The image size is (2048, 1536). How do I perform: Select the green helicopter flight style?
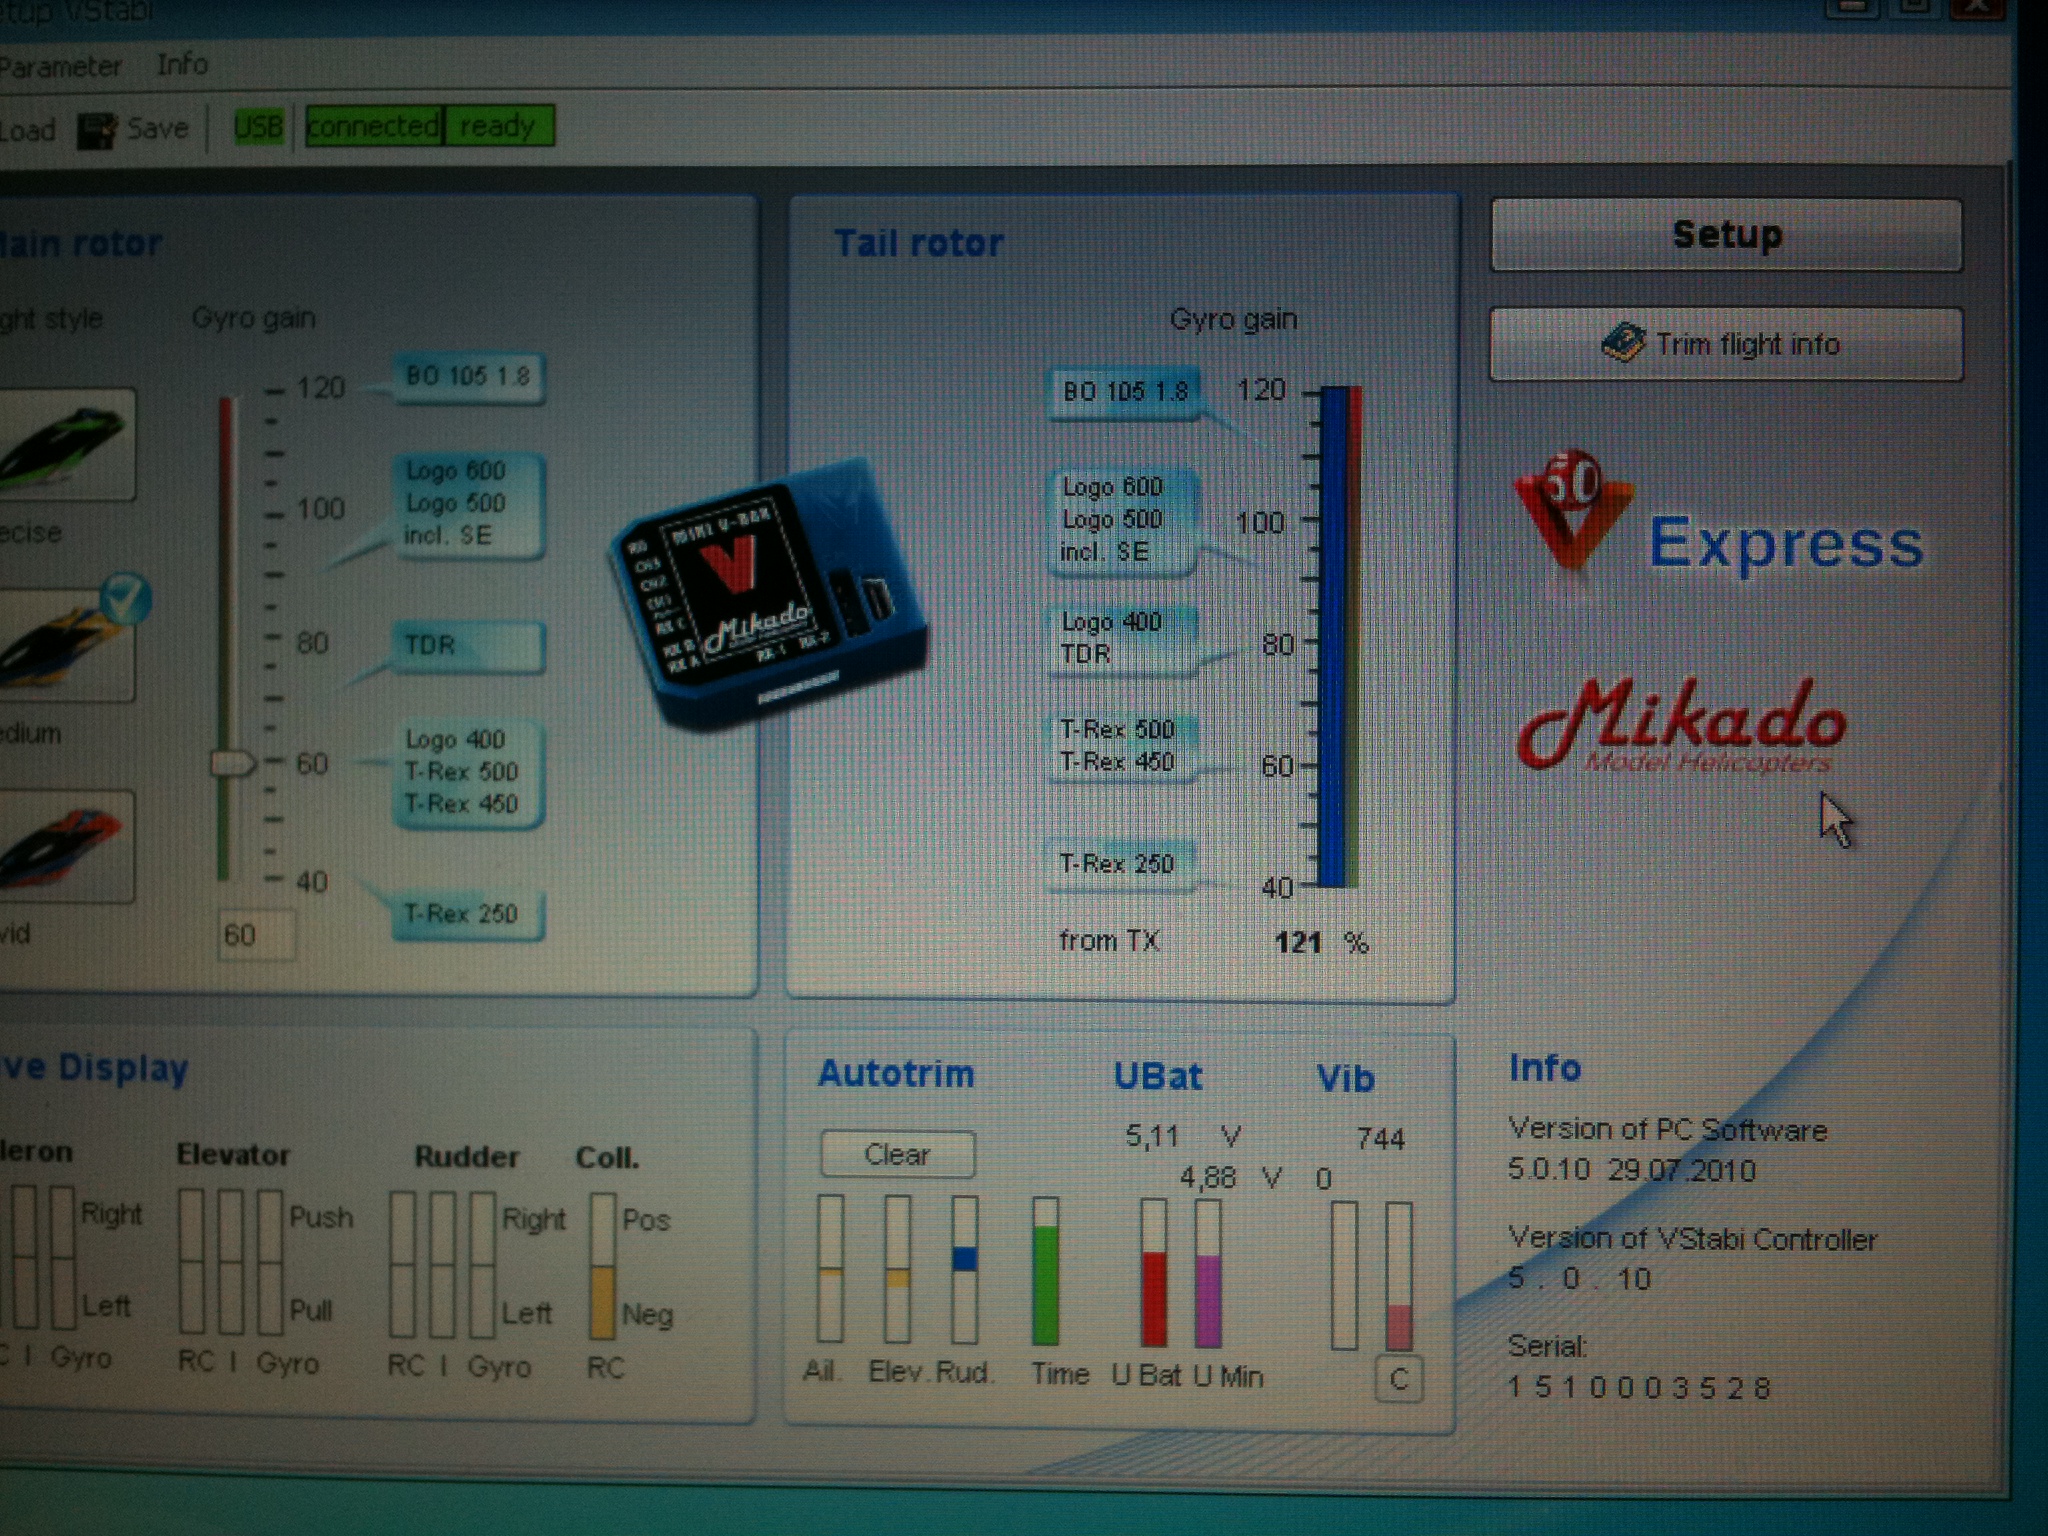[x=66, y=446]
